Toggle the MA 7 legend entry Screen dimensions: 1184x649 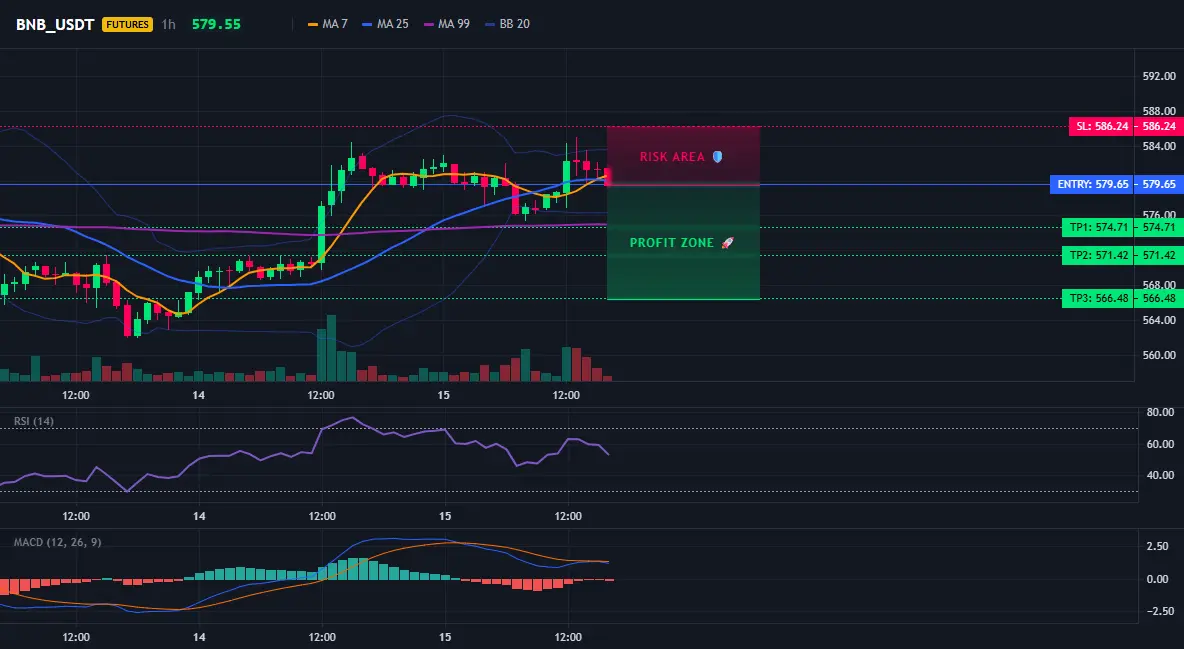tap(328, 24)
